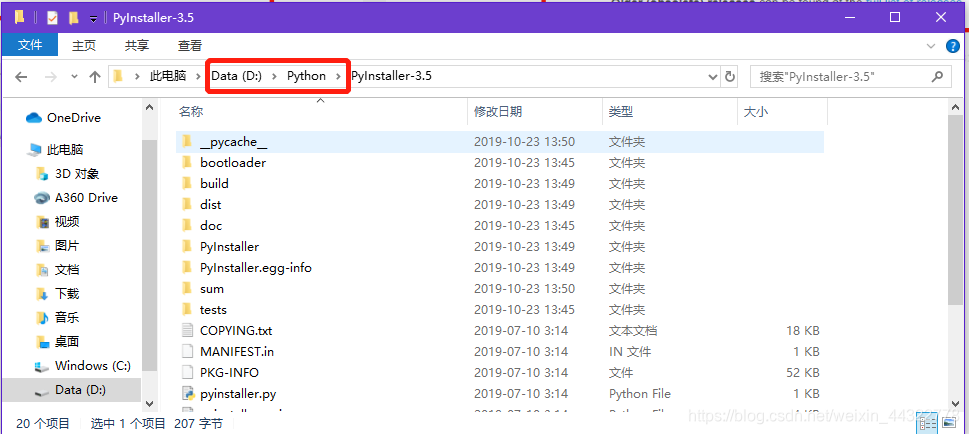Expand chevron after Python in breadcrumb

pyautogui.click(x=337, y=77)
